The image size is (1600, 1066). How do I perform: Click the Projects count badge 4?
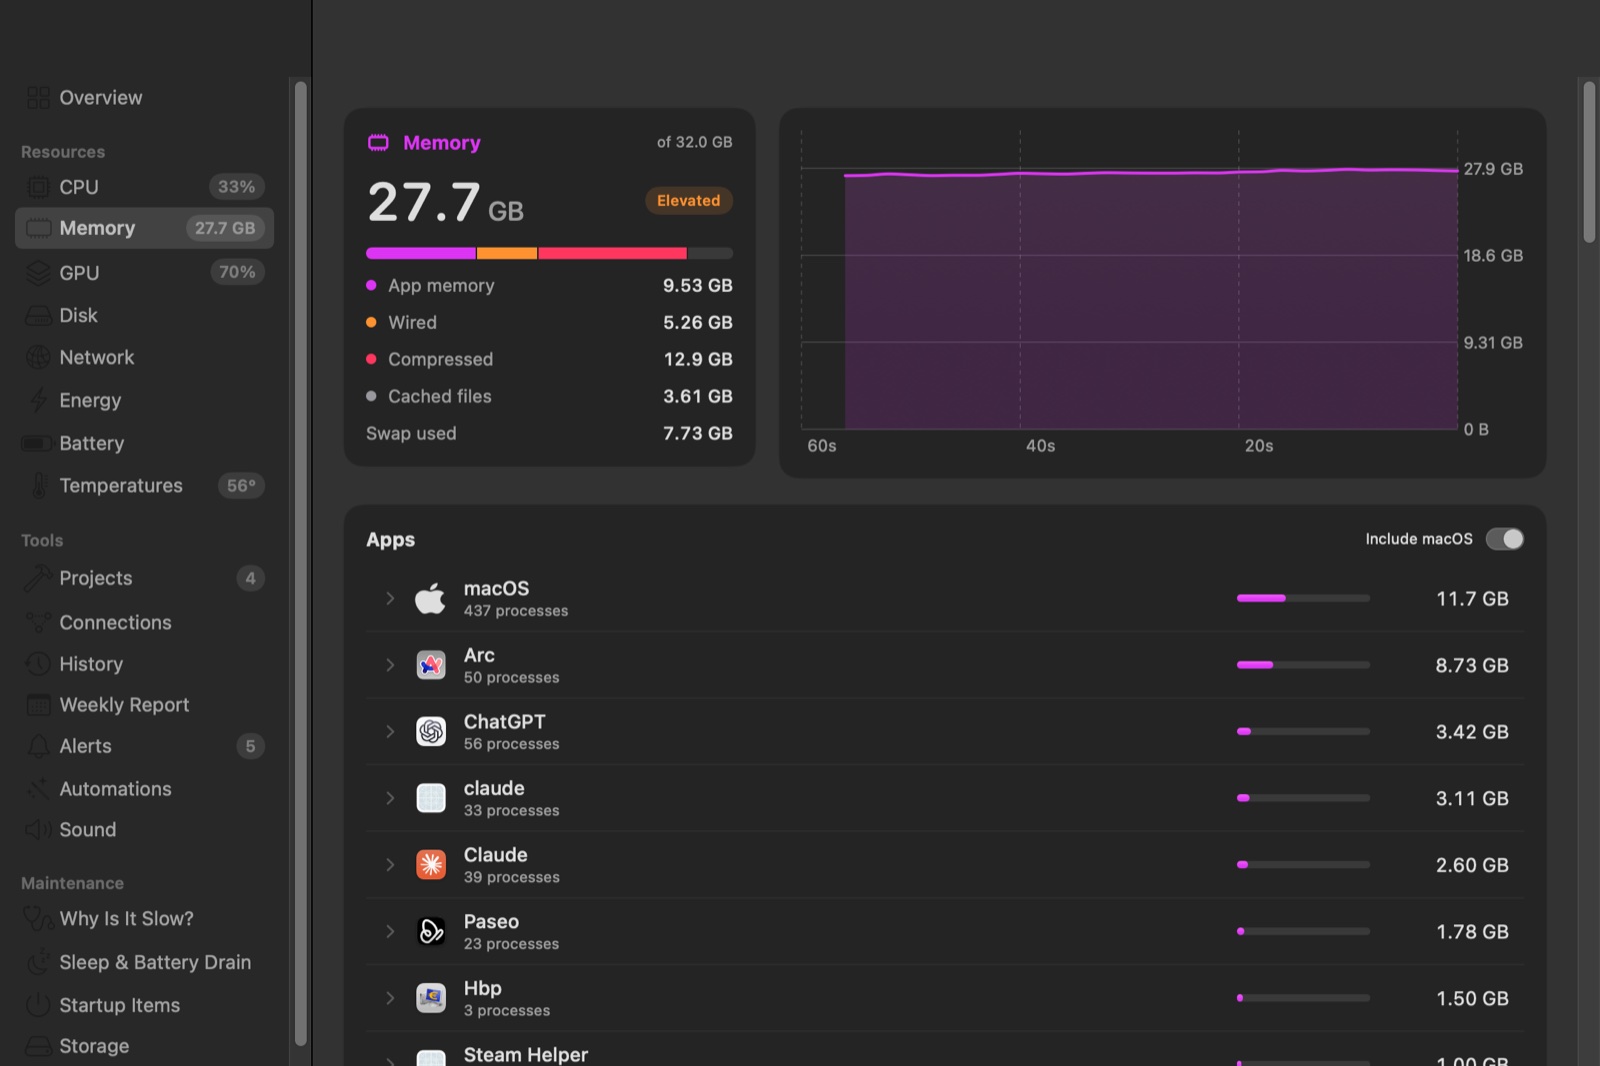click(x=250, y=578)
